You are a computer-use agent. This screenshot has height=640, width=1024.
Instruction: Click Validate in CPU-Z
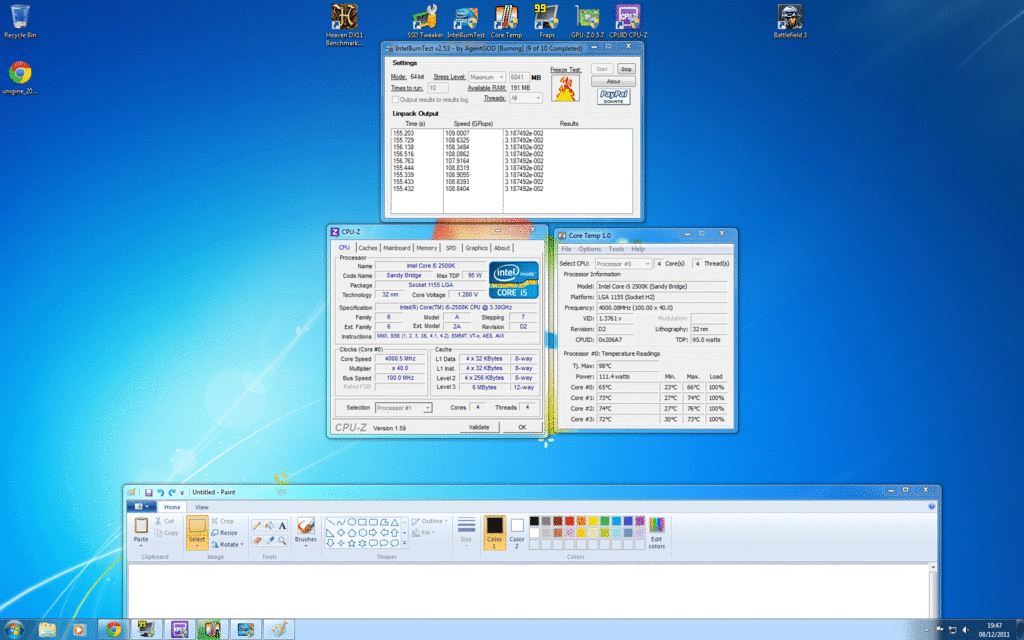point(479,427)
